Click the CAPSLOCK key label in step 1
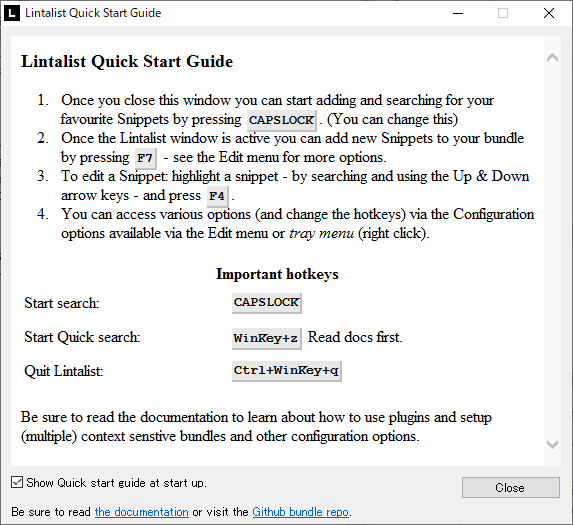 tap(281, 120)
